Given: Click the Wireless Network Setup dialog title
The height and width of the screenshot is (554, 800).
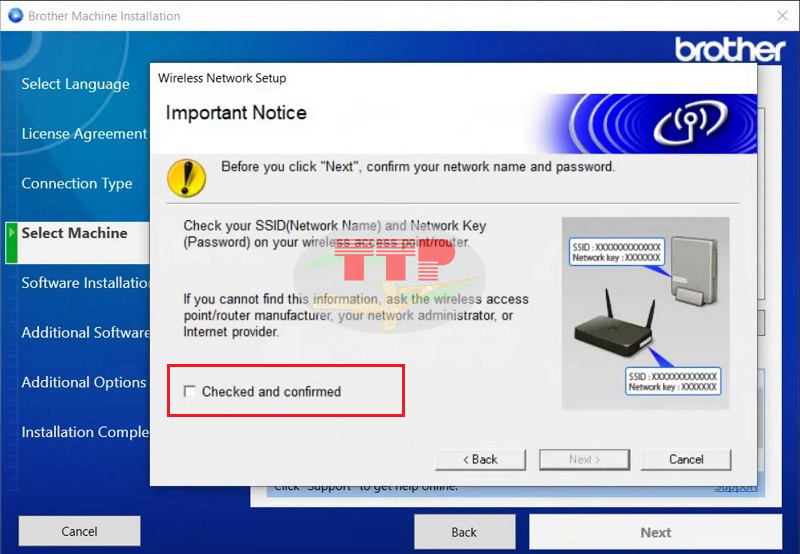Looking at the screenshot, I should [222, 78].
